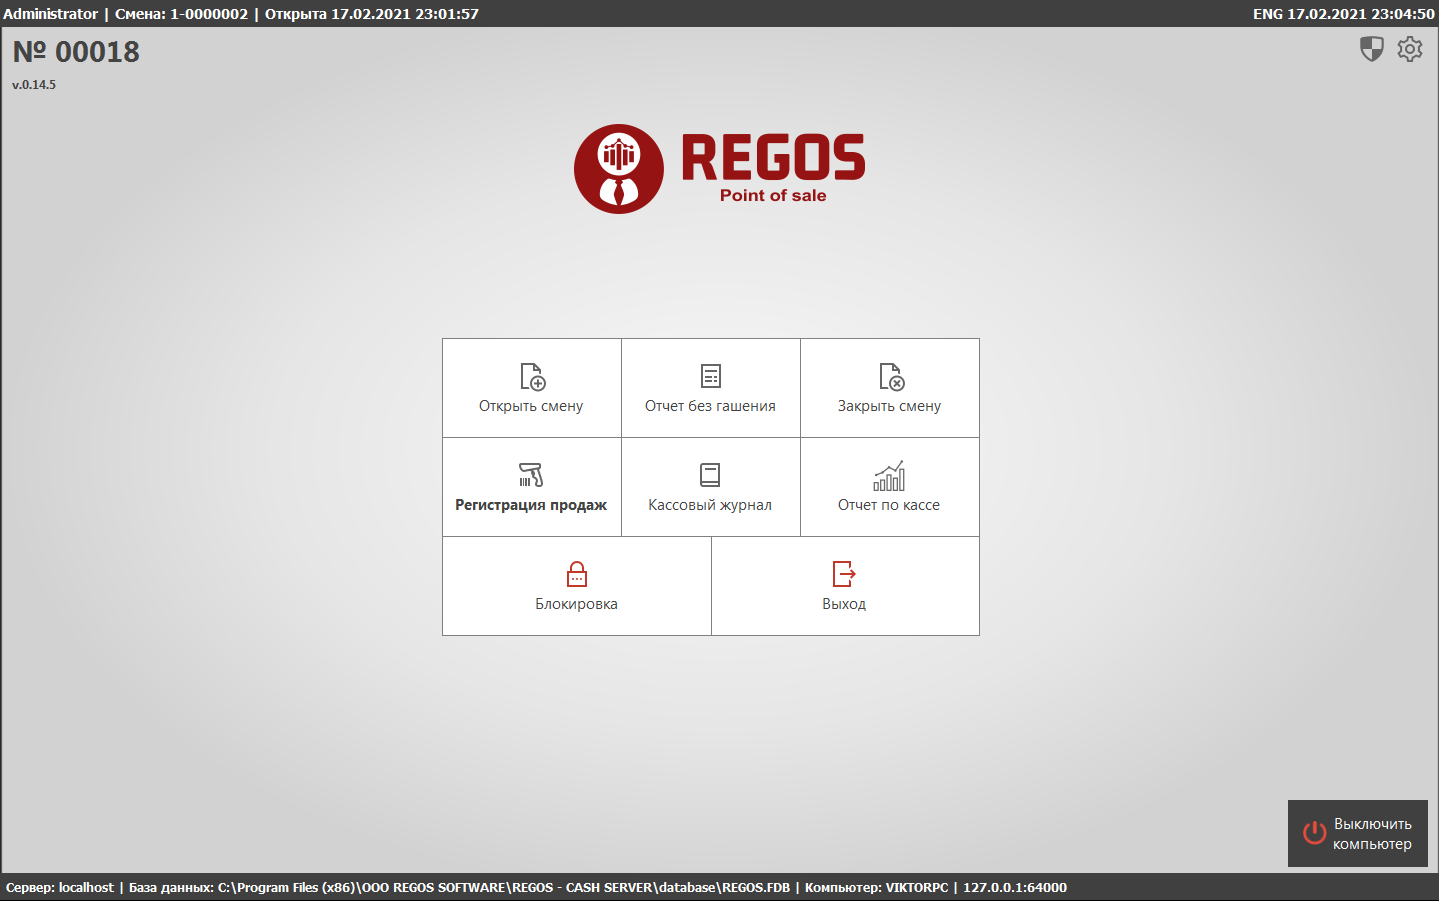Click the № 00018 number
Viewport: 1439px width, 901px height.
tap(76, 52)
